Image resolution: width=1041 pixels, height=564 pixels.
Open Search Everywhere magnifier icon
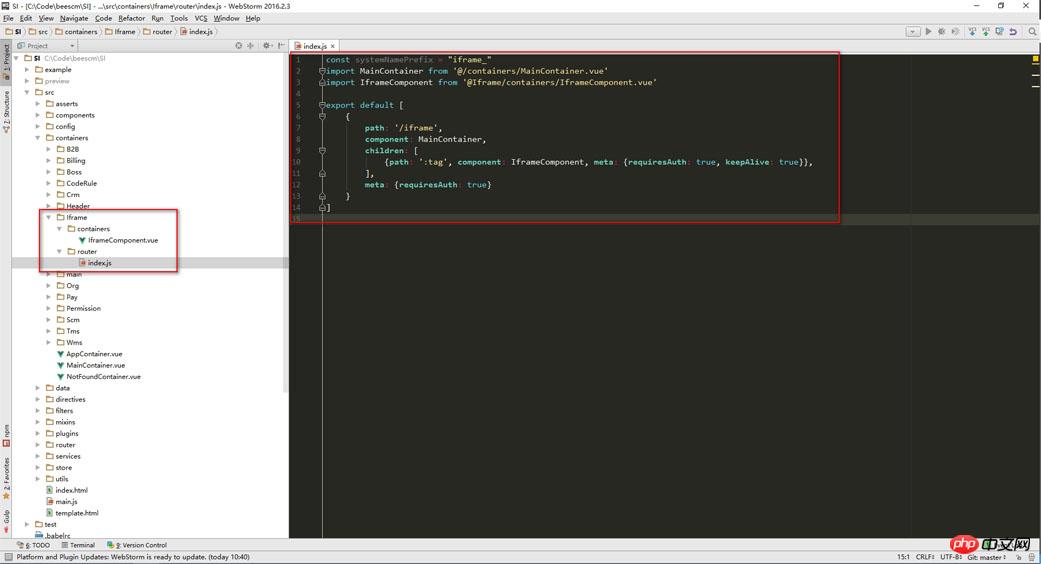[1032, 32]
